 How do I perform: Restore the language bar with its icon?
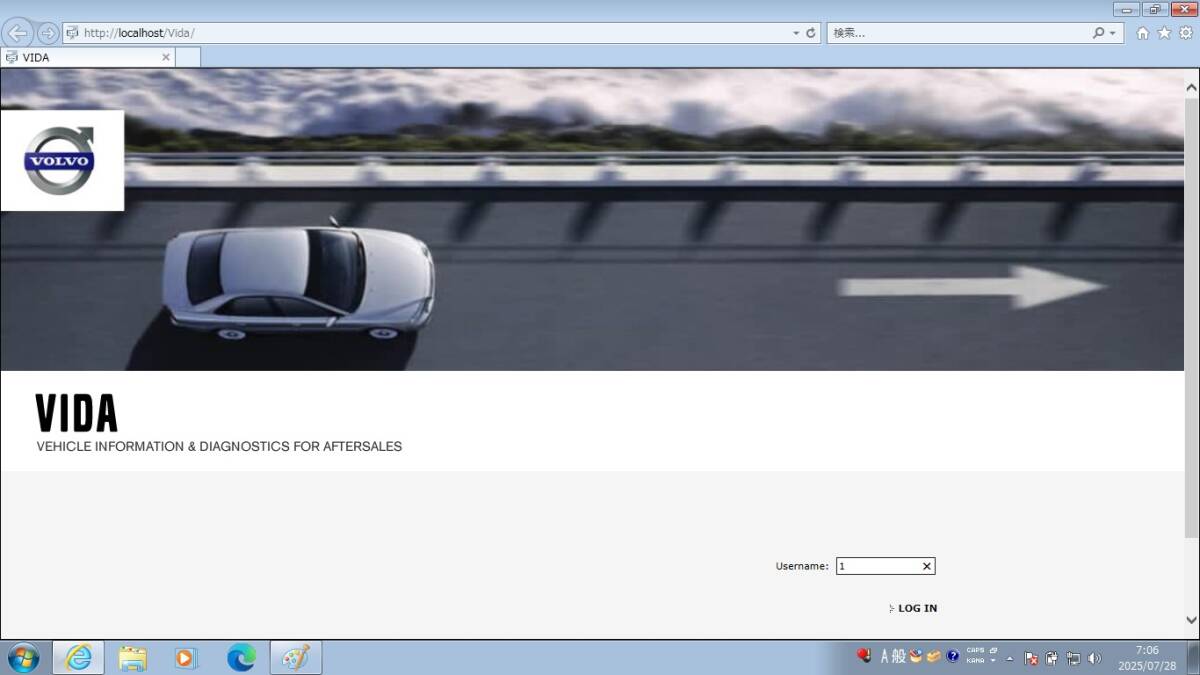click(x=994, y=650)
